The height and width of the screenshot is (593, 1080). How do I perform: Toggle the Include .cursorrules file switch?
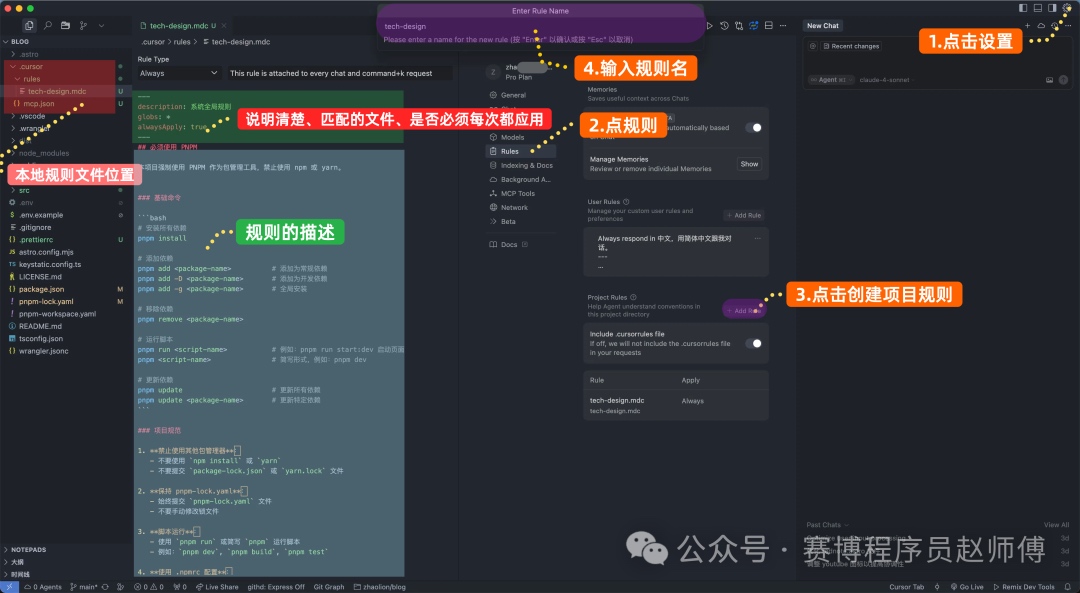pos(754,343)
